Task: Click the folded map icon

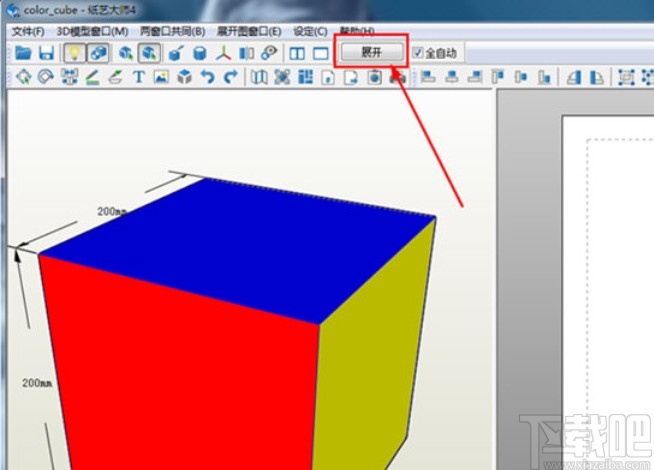Action: click(x=259, y=77)
